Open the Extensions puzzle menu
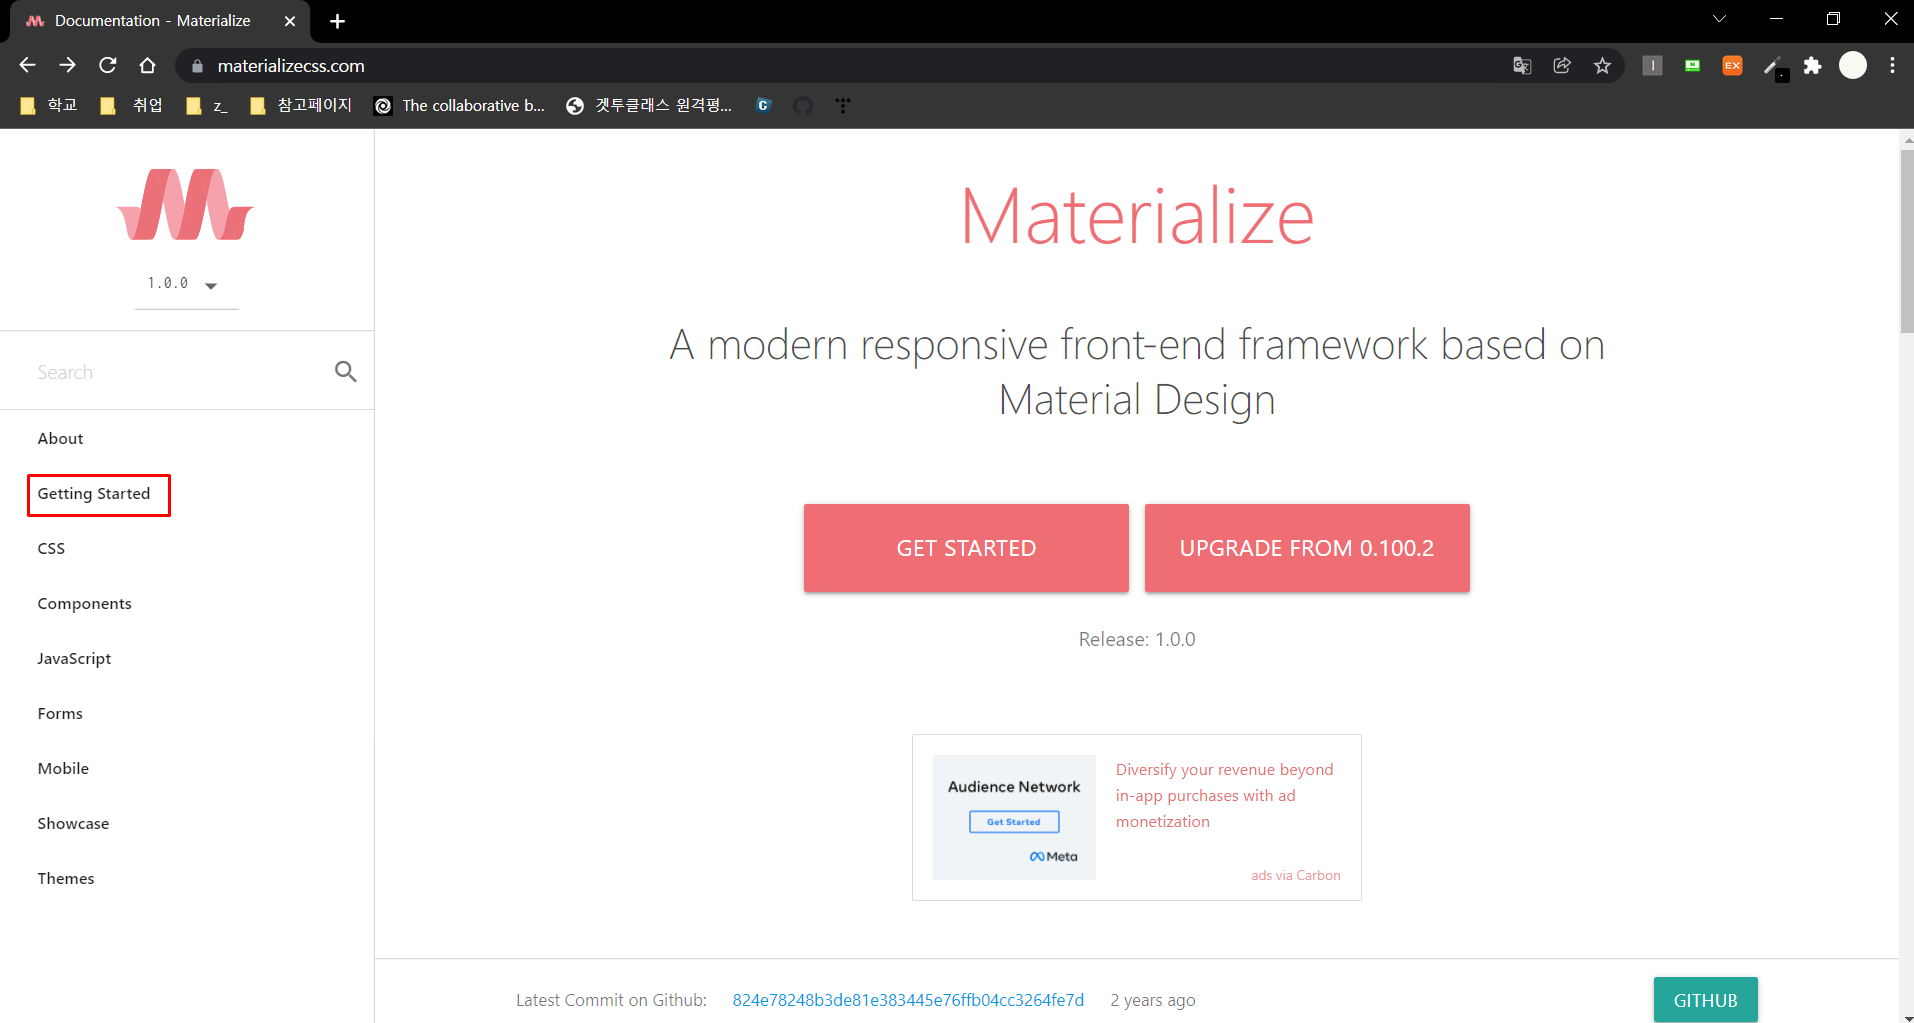This screenshot has width=1914, height=1023. coord(1812,66)
